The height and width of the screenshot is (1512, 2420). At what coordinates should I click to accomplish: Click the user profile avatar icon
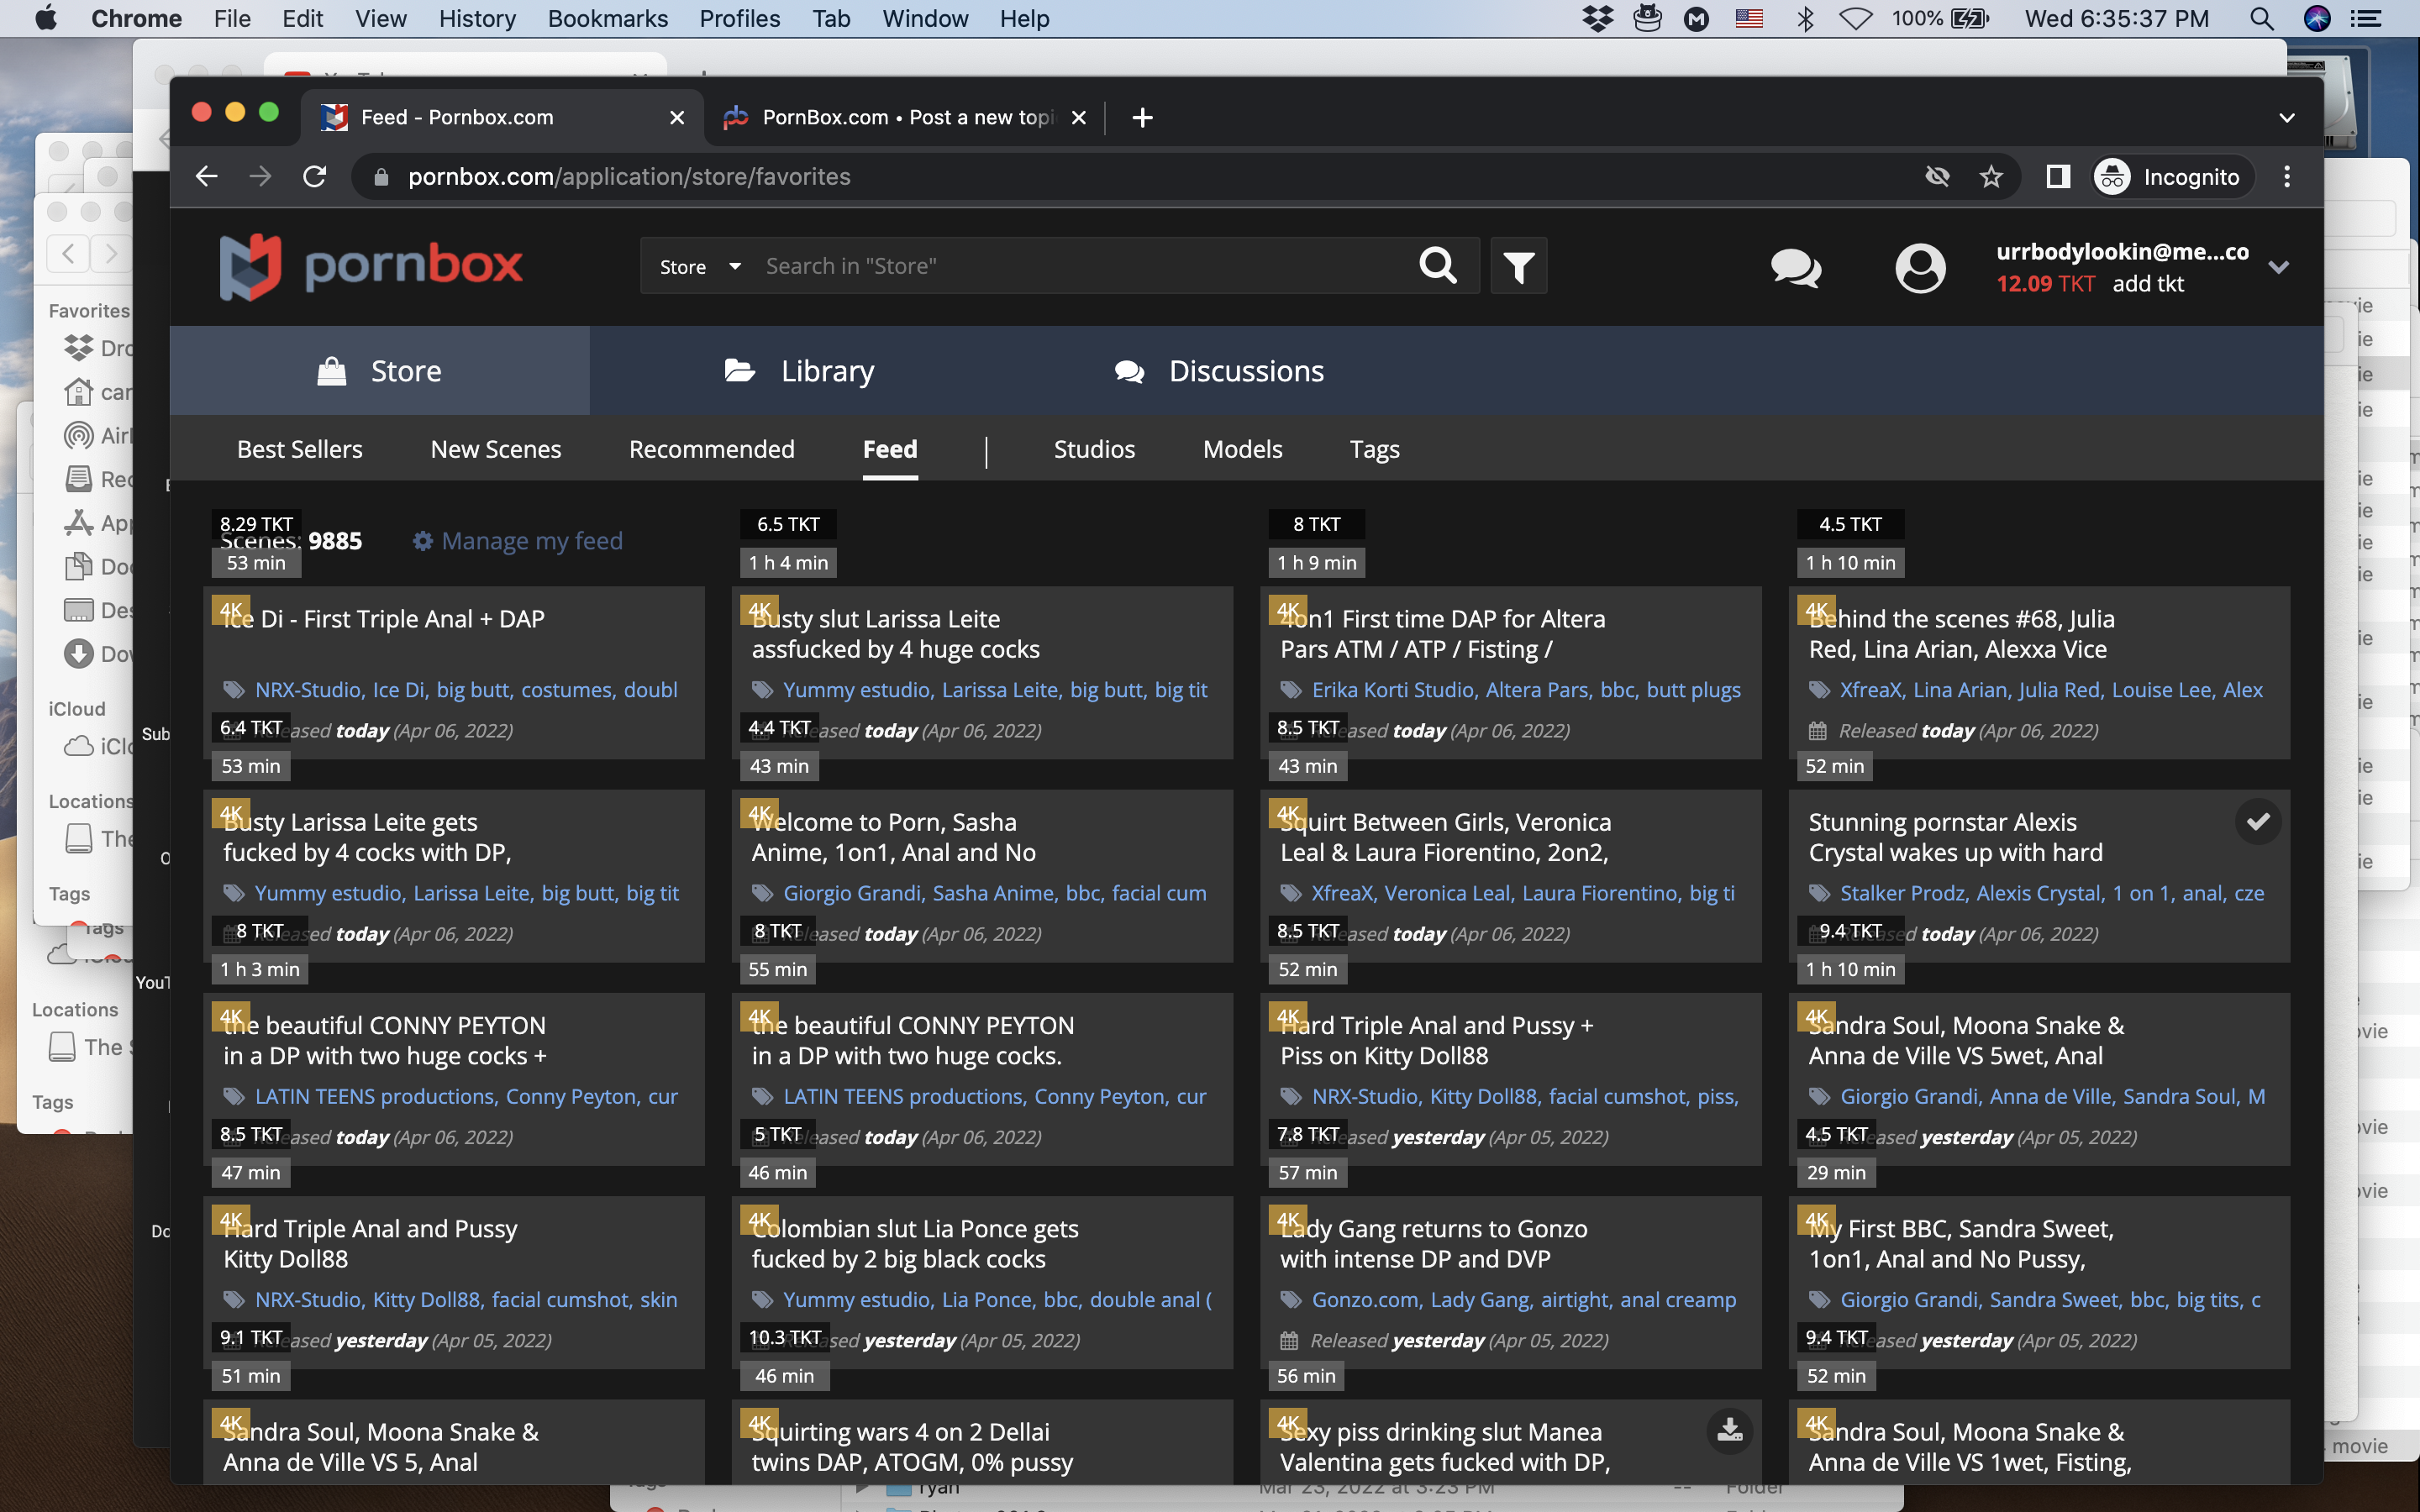pyautogui.click(x=1919, y=268)
